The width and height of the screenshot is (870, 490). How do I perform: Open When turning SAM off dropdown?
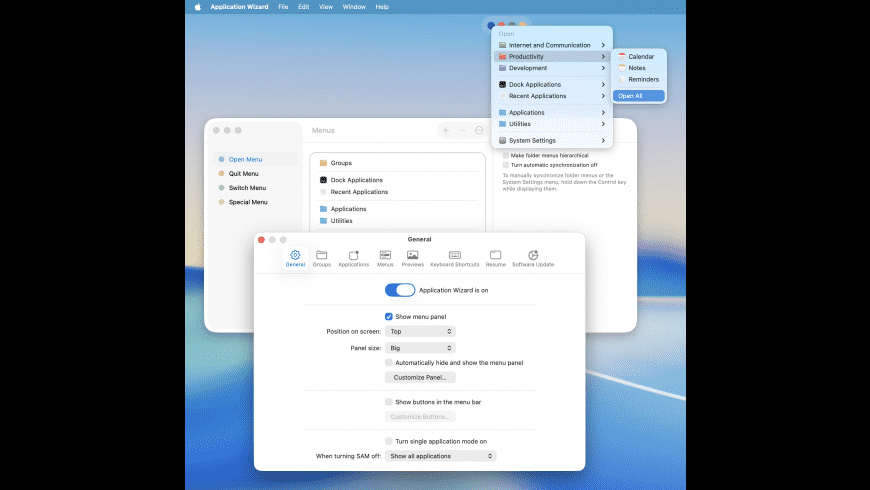click(441, 456)
